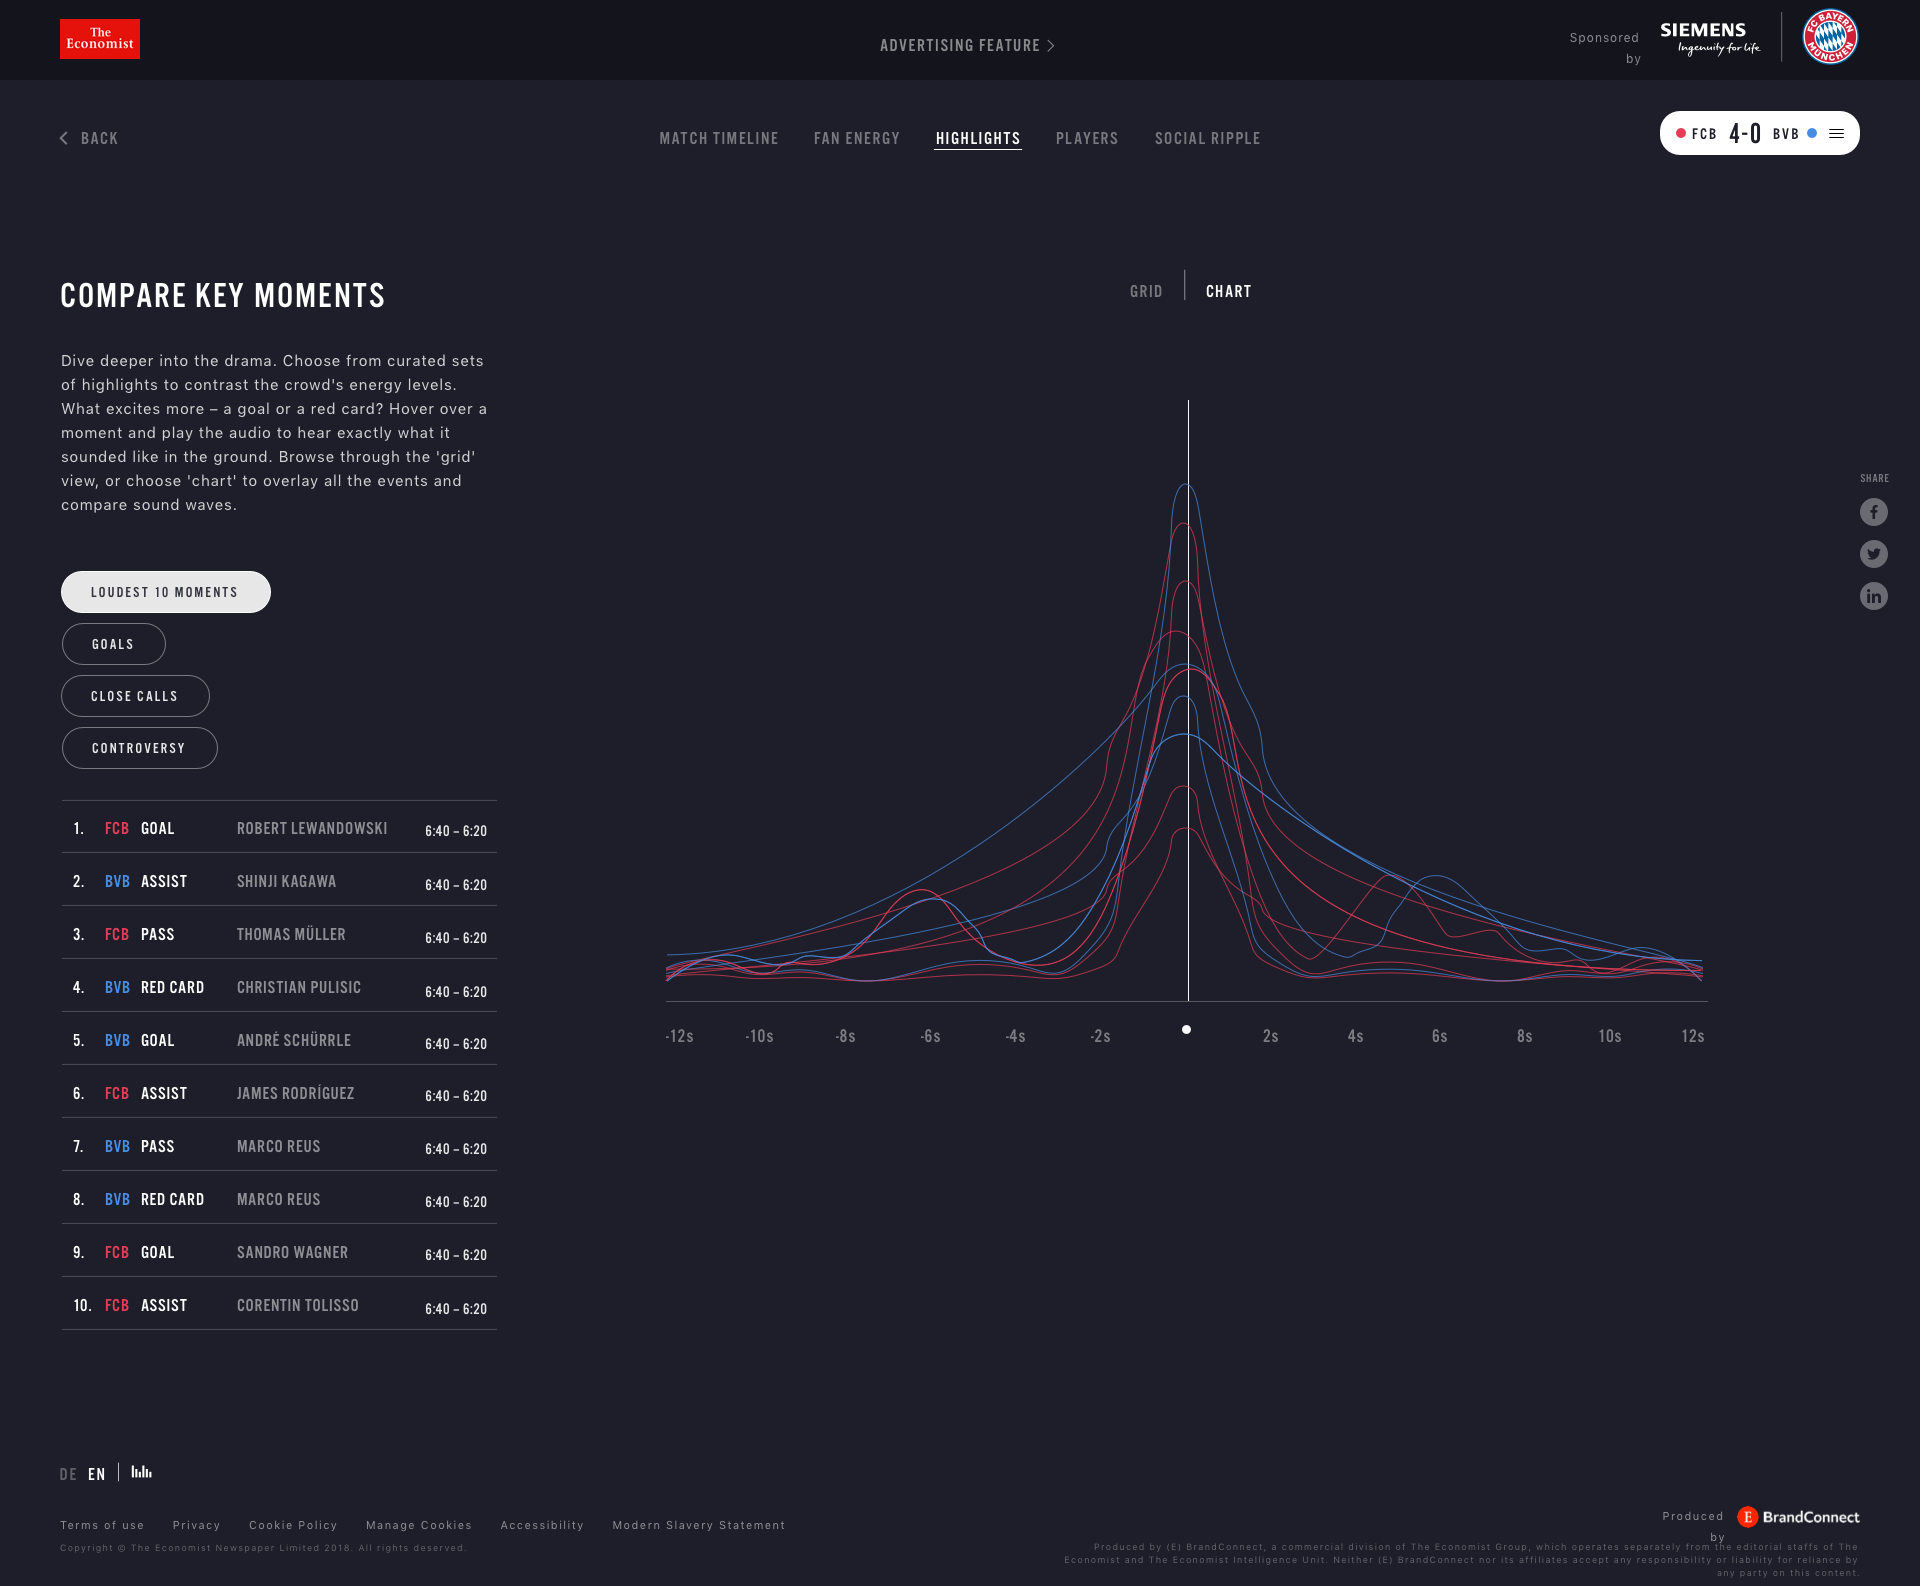
Task: Select the Goals highlight set
Action: (x=113, y=644)
